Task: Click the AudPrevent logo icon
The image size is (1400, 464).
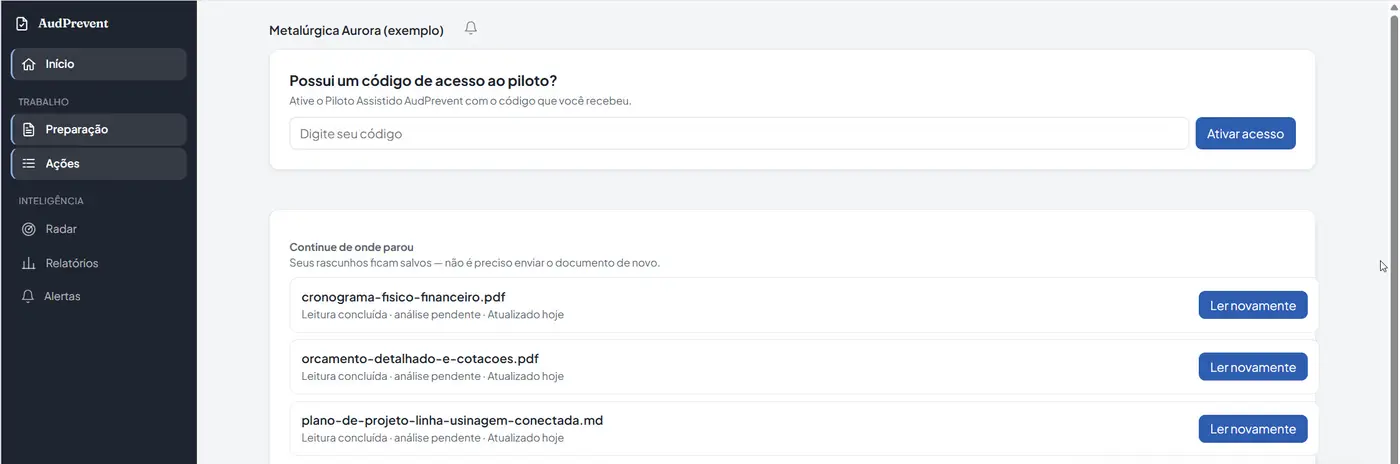Action: (22, 23)
